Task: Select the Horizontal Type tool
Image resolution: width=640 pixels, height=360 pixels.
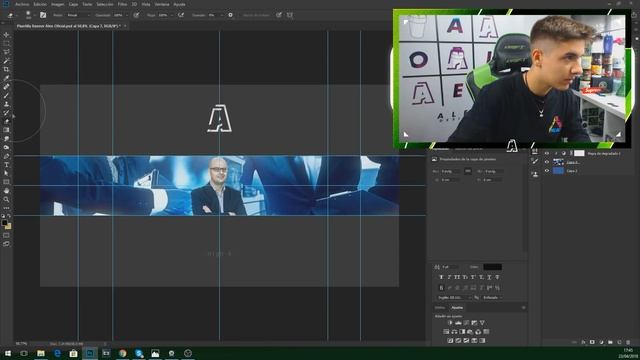Action: (x=6, y=164)
